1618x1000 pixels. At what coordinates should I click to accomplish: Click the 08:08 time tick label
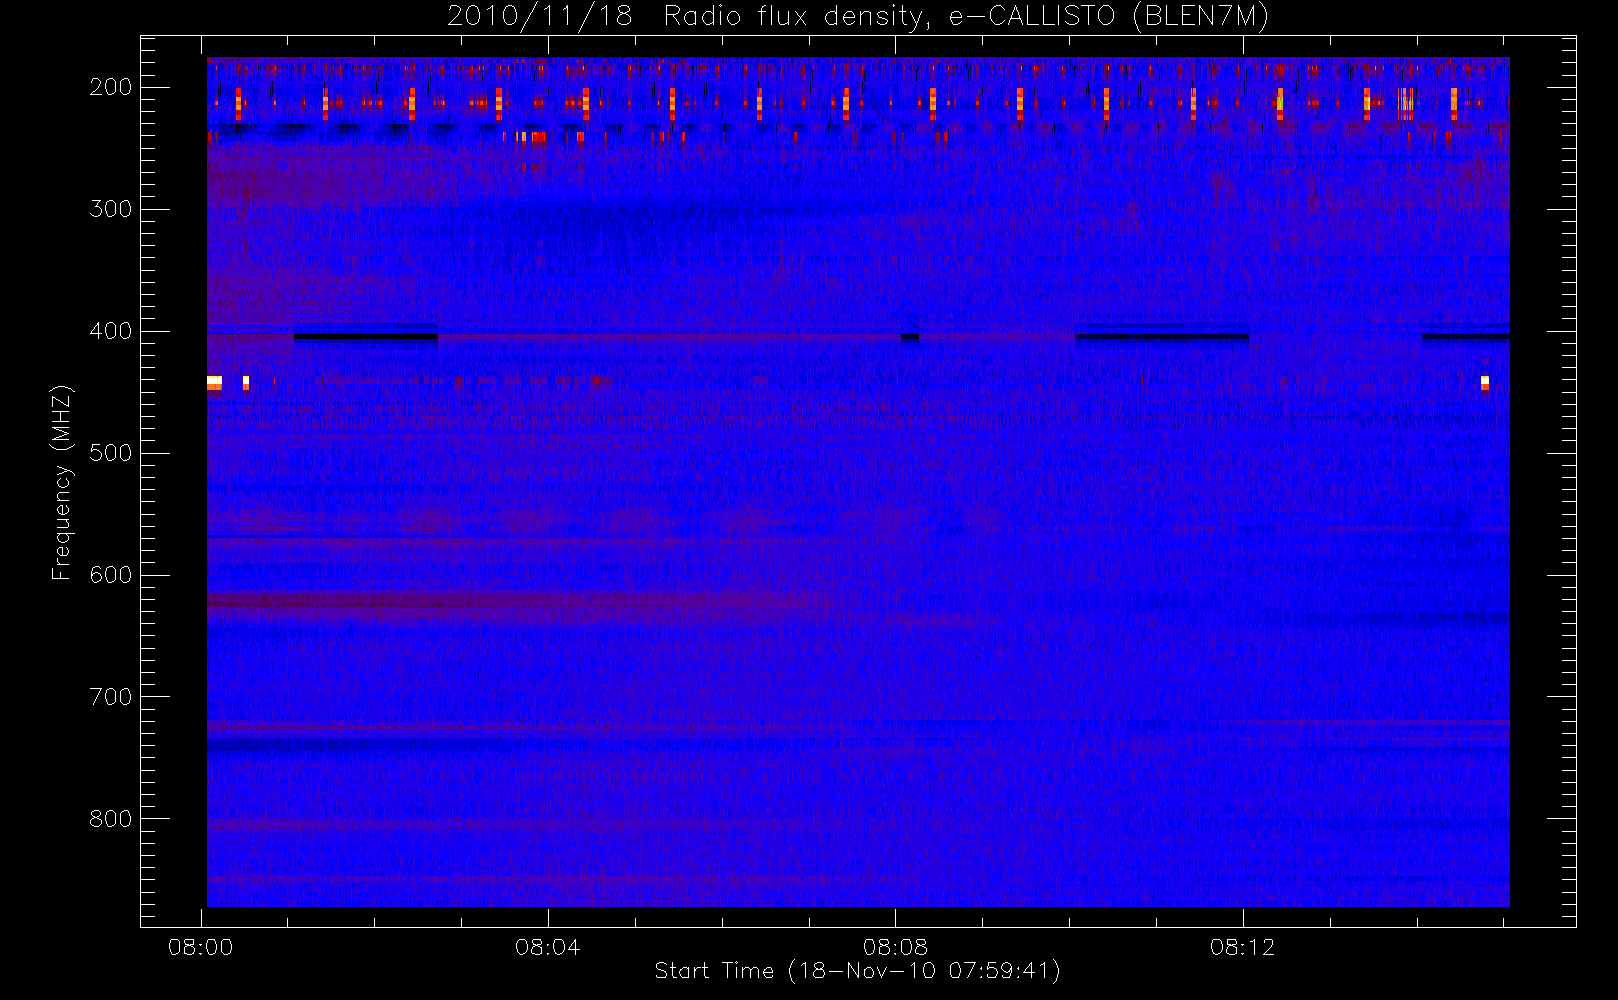click(x=895, y=947)
